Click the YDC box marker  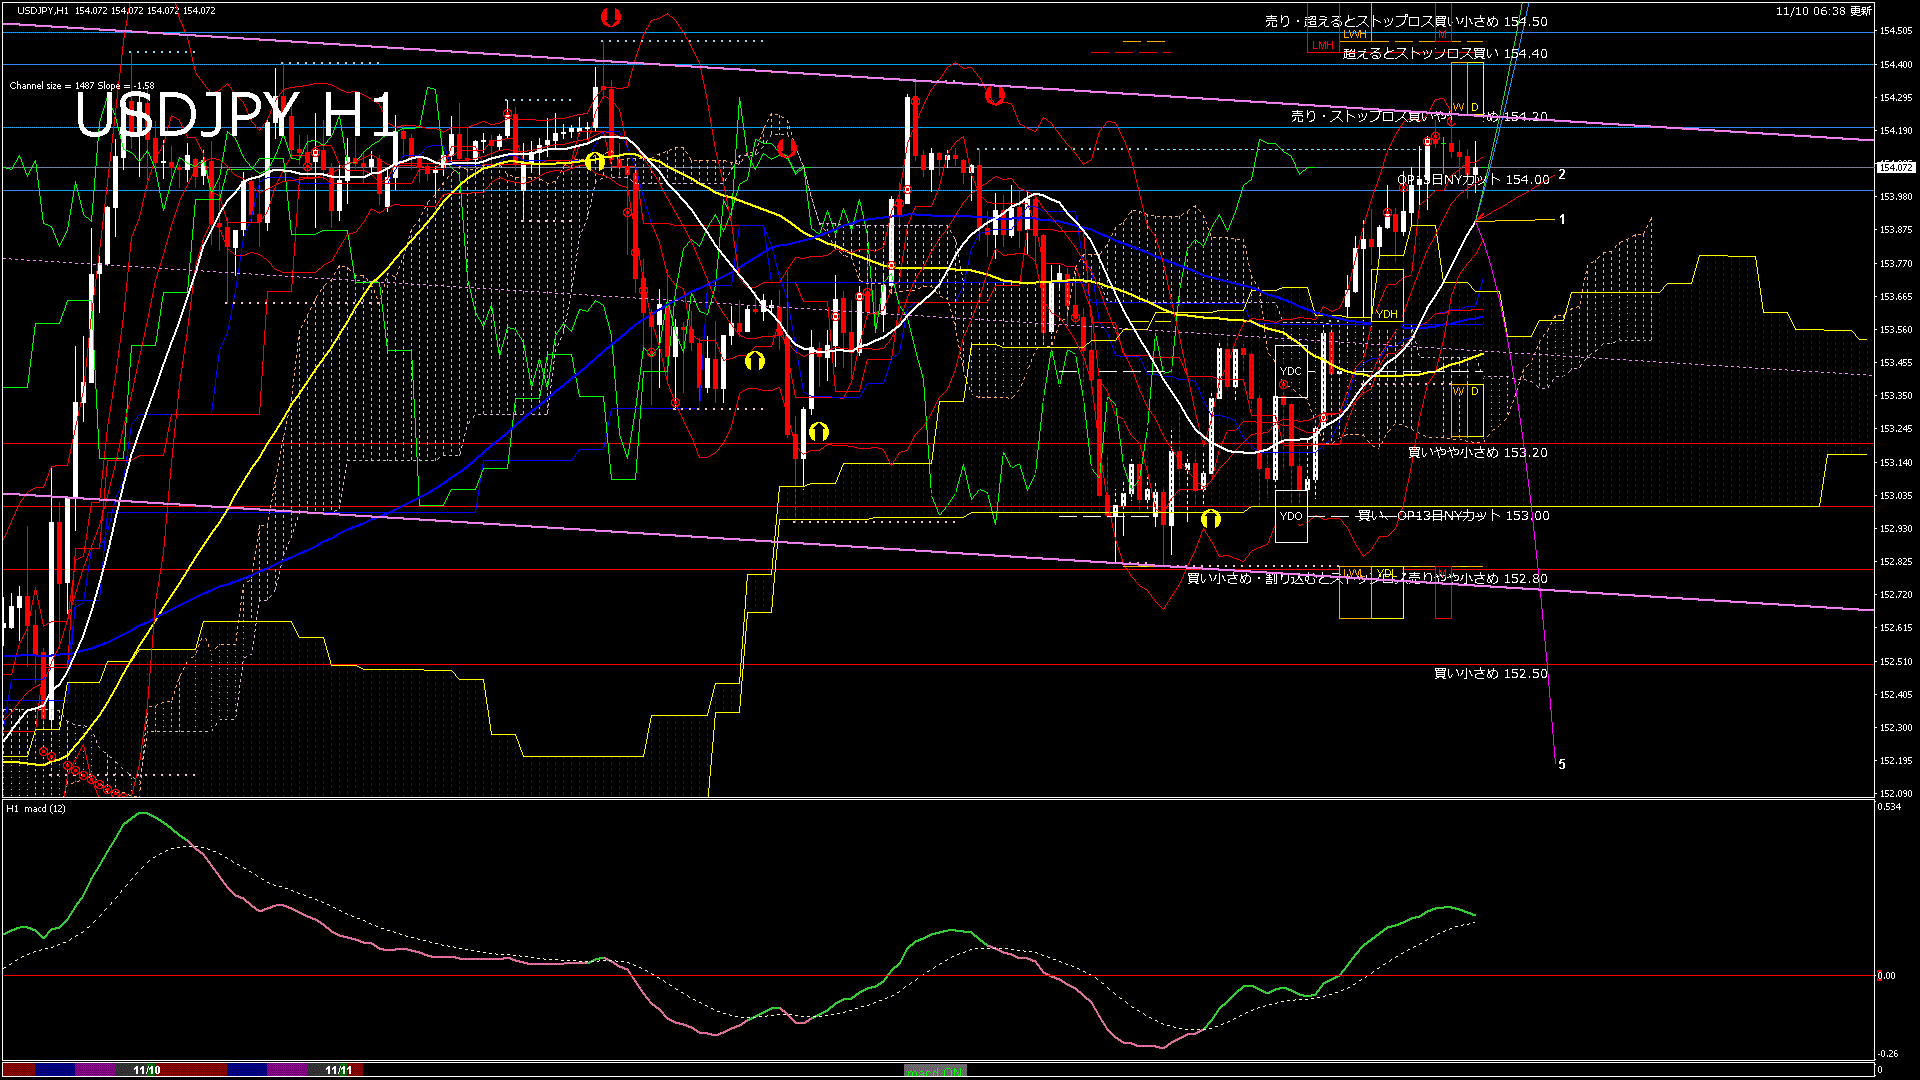pyautogui.click(x=1291, y=371)
